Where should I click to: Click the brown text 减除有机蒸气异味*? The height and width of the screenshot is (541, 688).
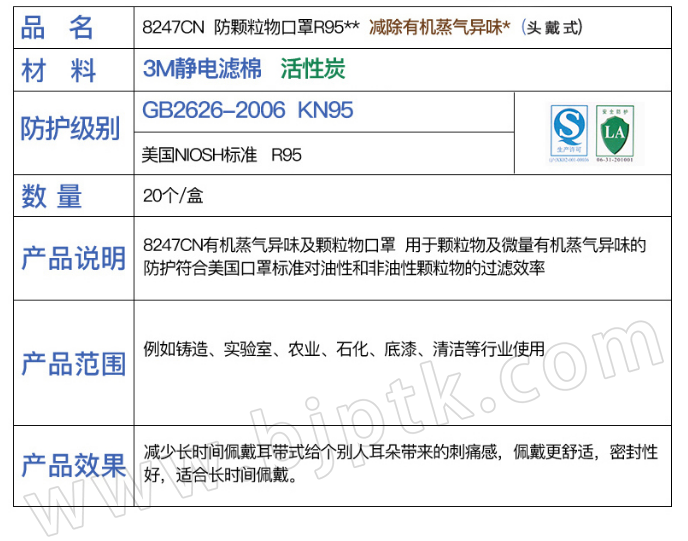tap(439, 27)
